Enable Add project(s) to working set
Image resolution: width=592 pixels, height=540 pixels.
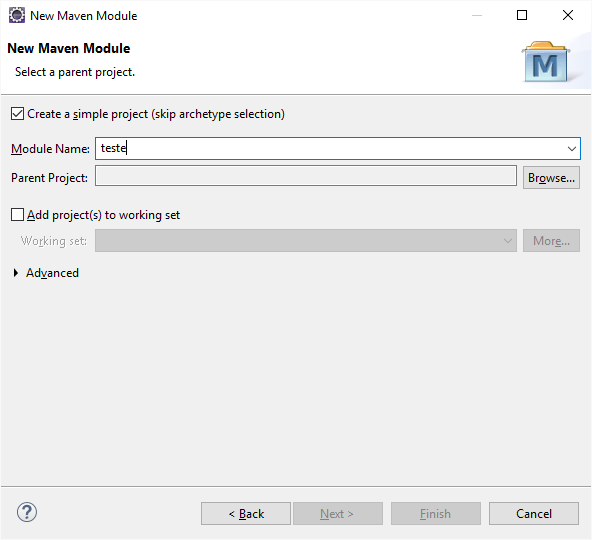point(17,214)
